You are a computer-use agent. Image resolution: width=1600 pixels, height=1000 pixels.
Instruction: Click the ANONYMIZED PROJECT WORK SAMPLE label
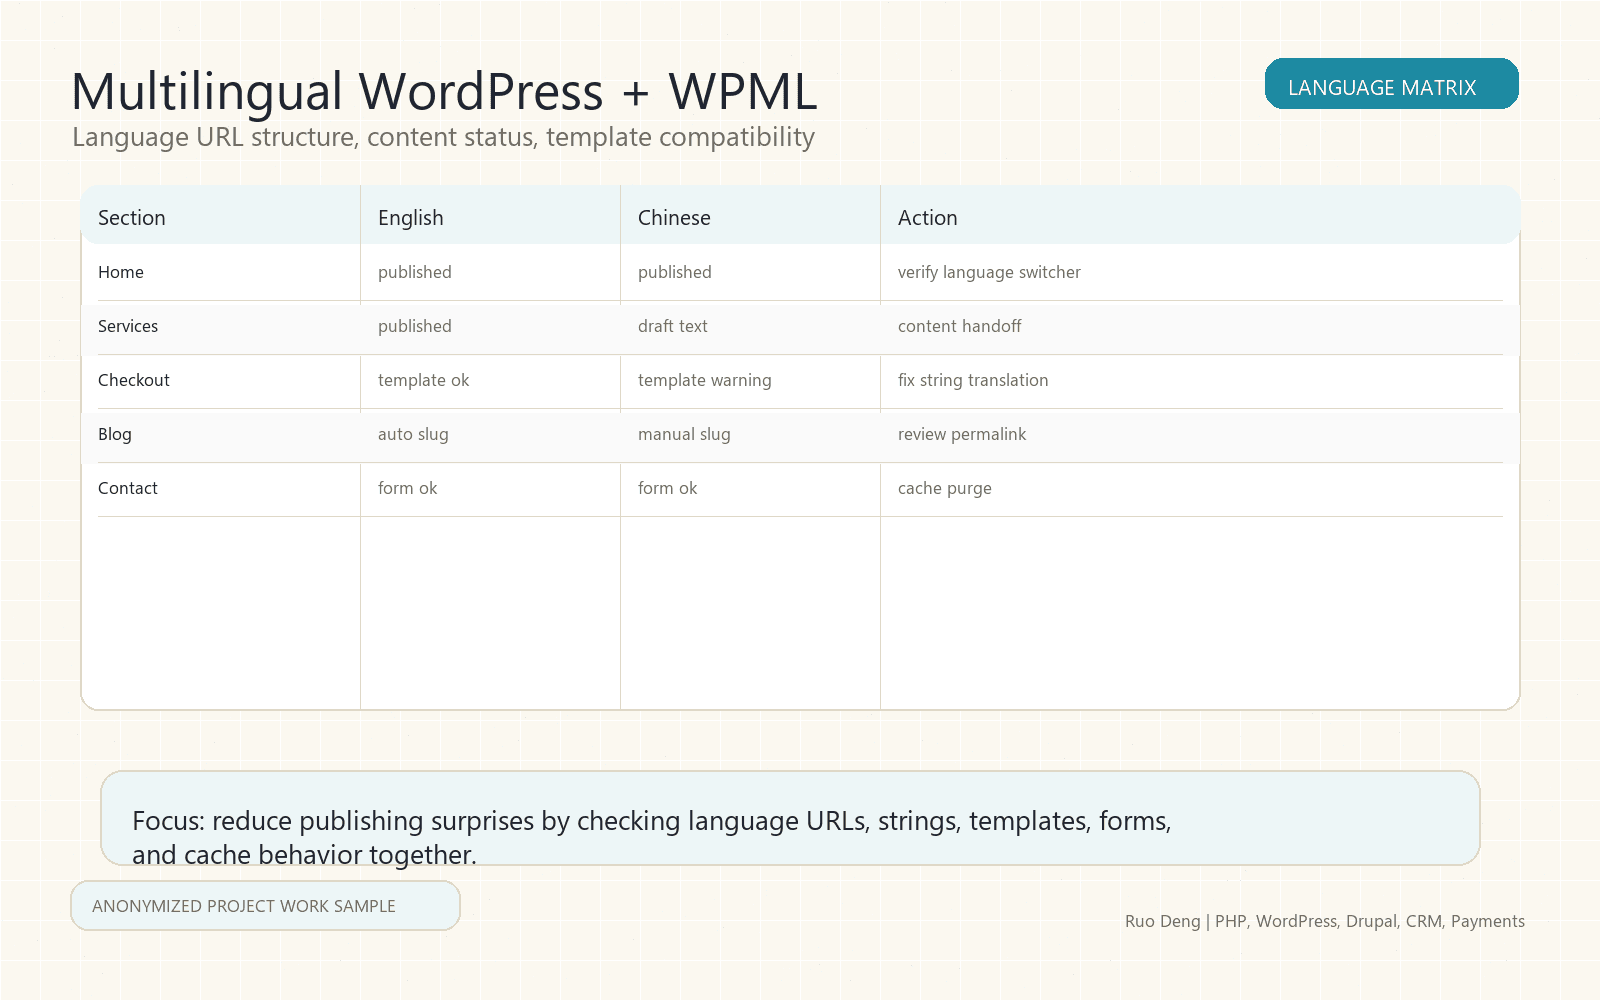tap(265, 906)
